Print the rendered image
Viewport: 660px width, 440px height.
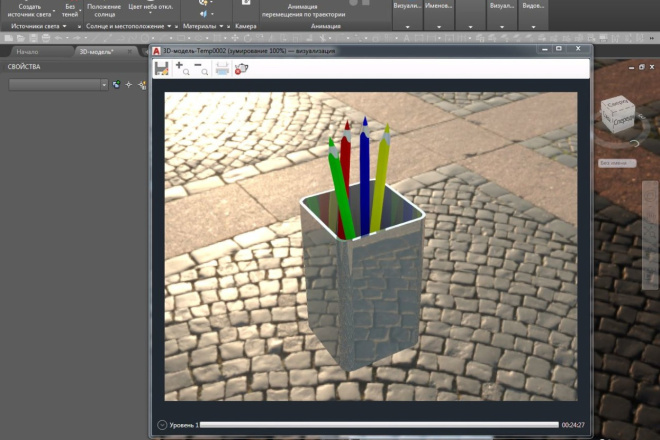(222, 68)
